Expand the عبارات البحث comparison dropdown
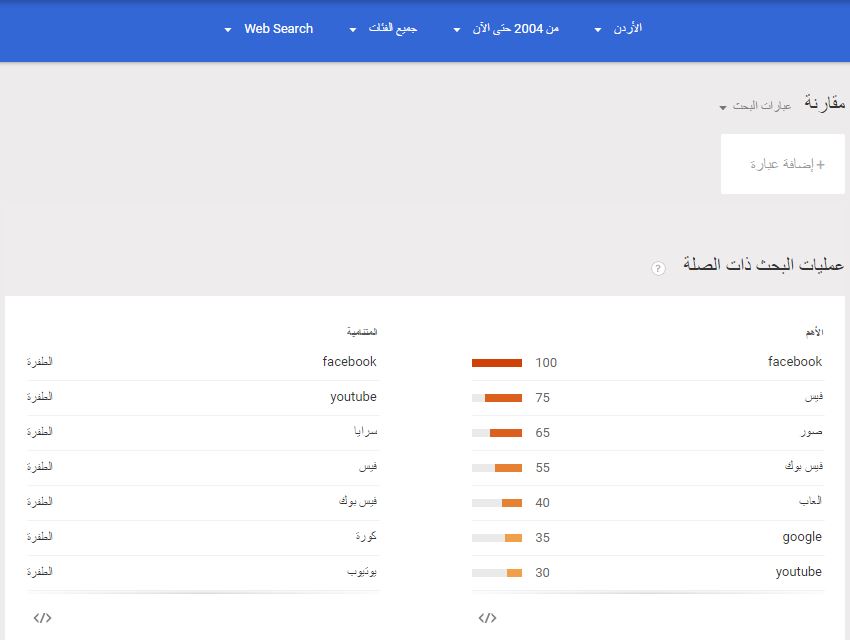The height and width of the screenshot is (640, 850). click(x=756, y=106)
